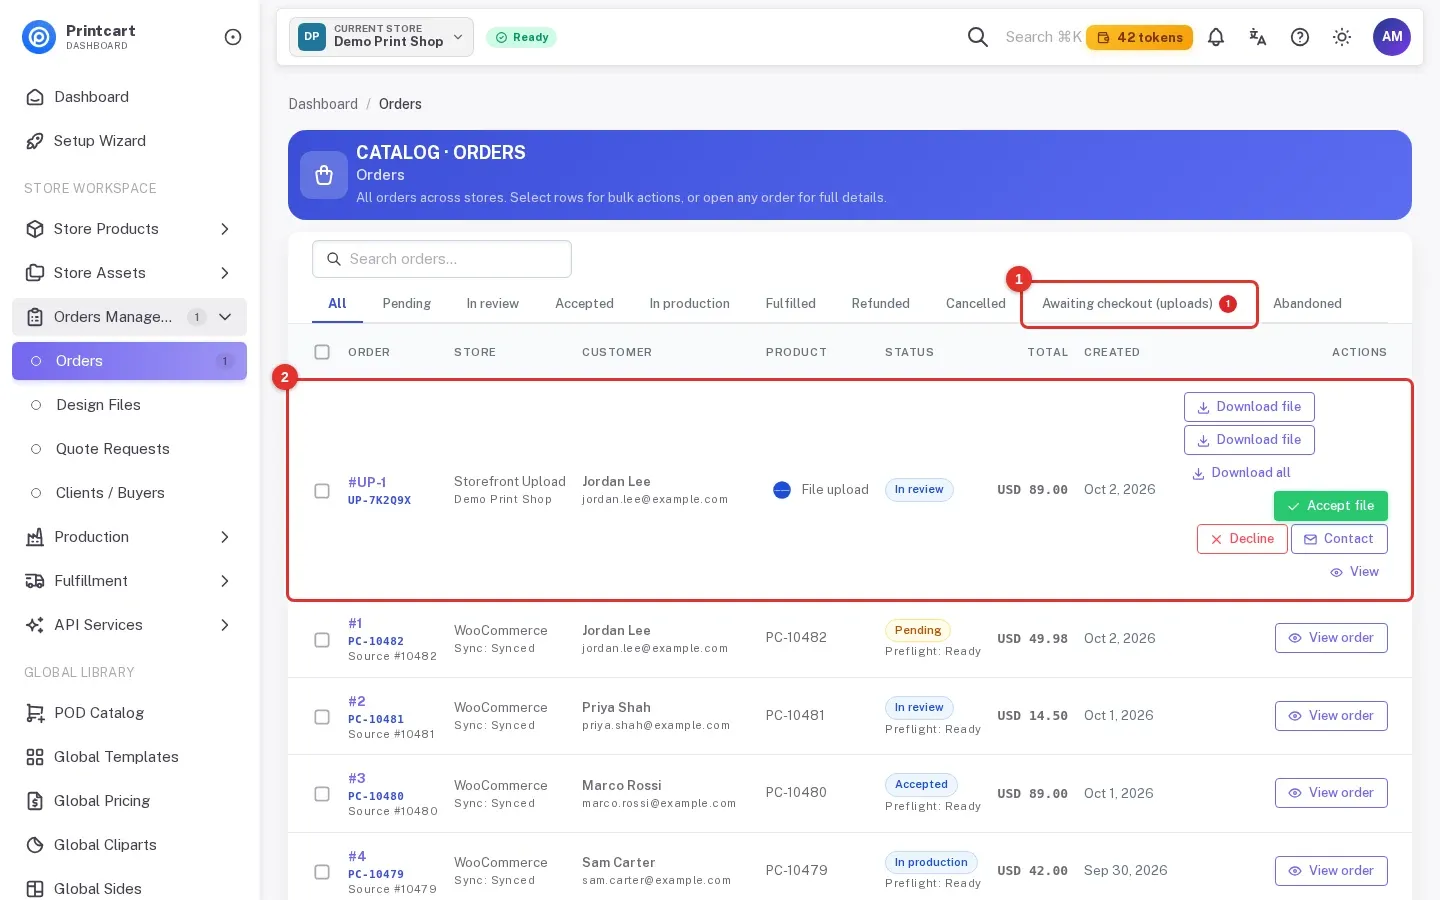
Task: Tick checkbox for order PC-10481
Action: (322, 717)
